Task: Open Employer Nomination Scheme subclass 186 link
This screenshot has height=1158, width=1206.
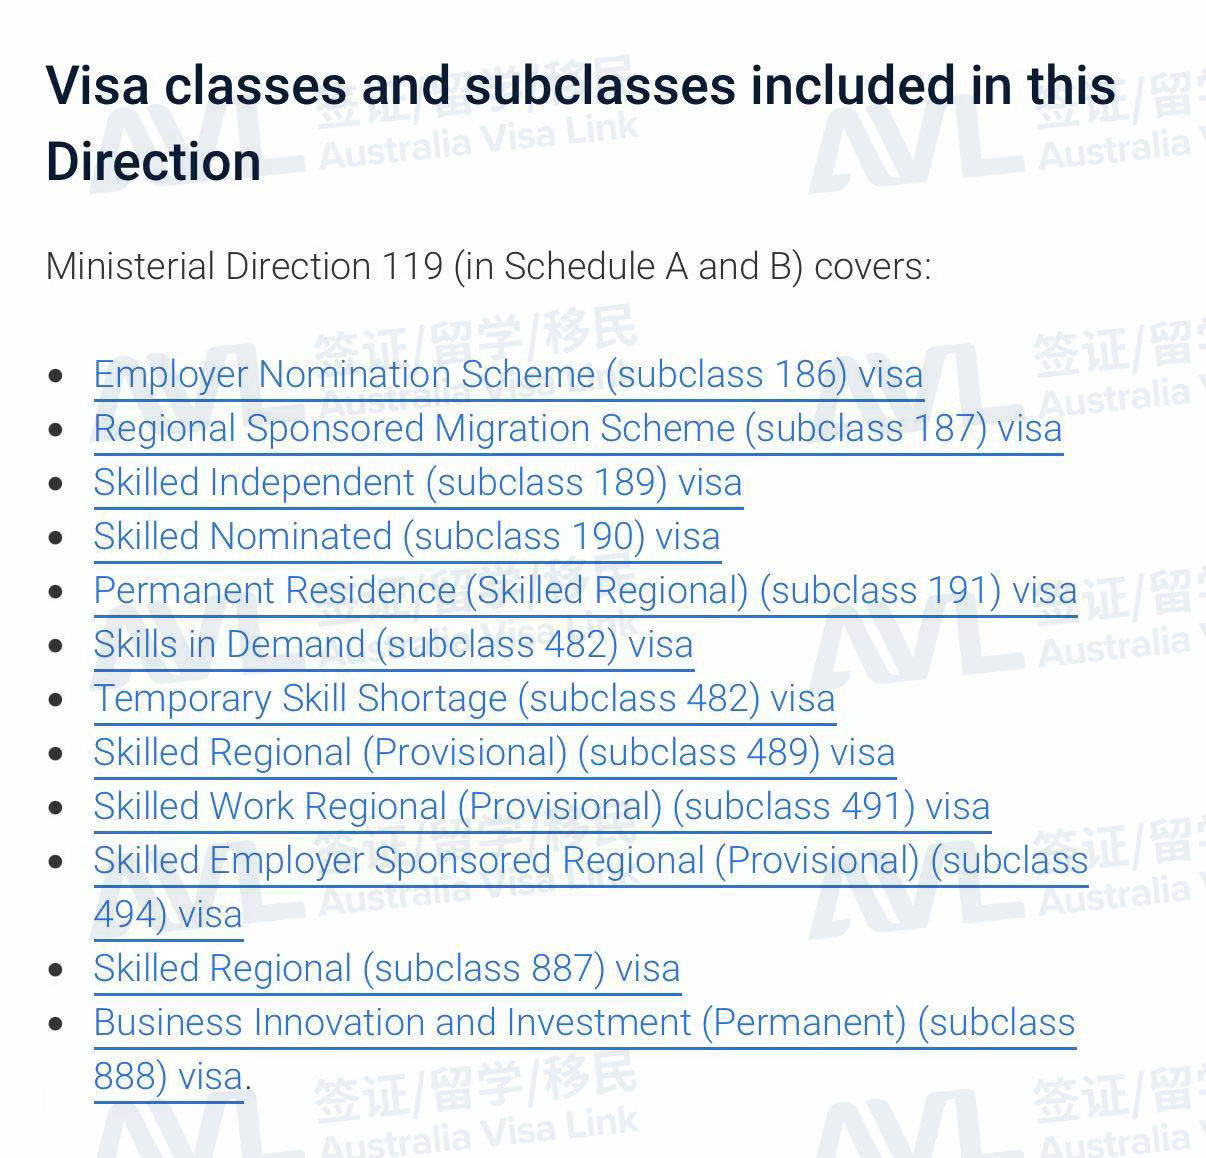Action: 508,375
